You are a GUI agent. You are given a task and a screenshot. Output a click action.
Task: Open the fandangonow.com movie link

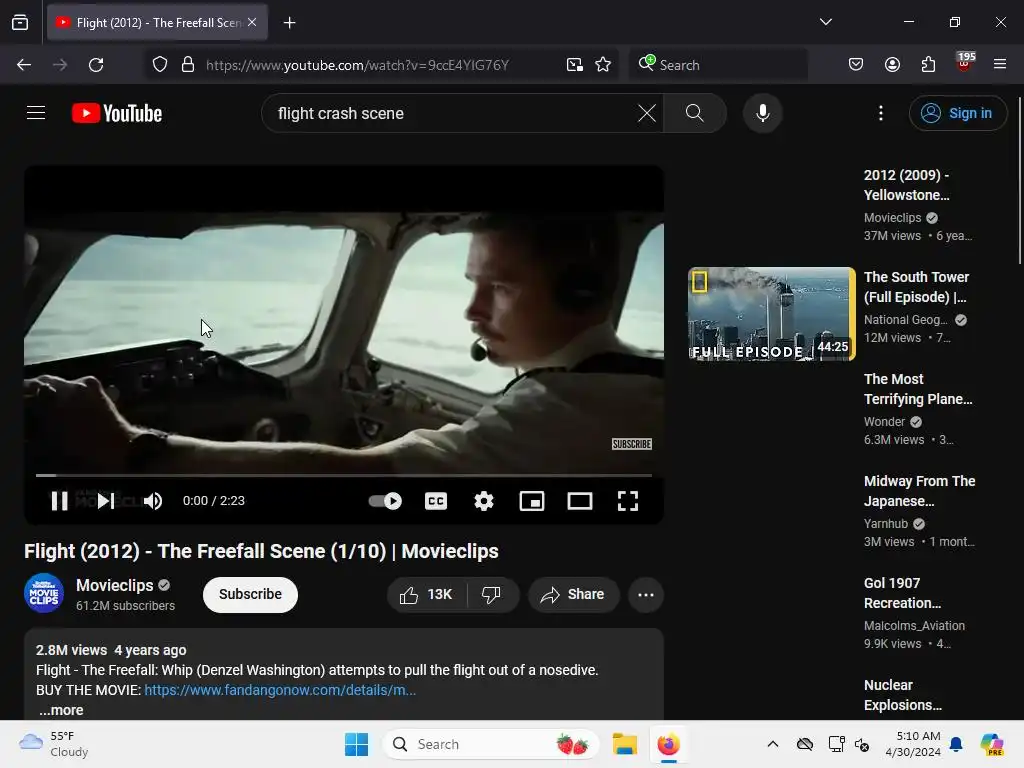pyautogui.click(x=280, y=690)
